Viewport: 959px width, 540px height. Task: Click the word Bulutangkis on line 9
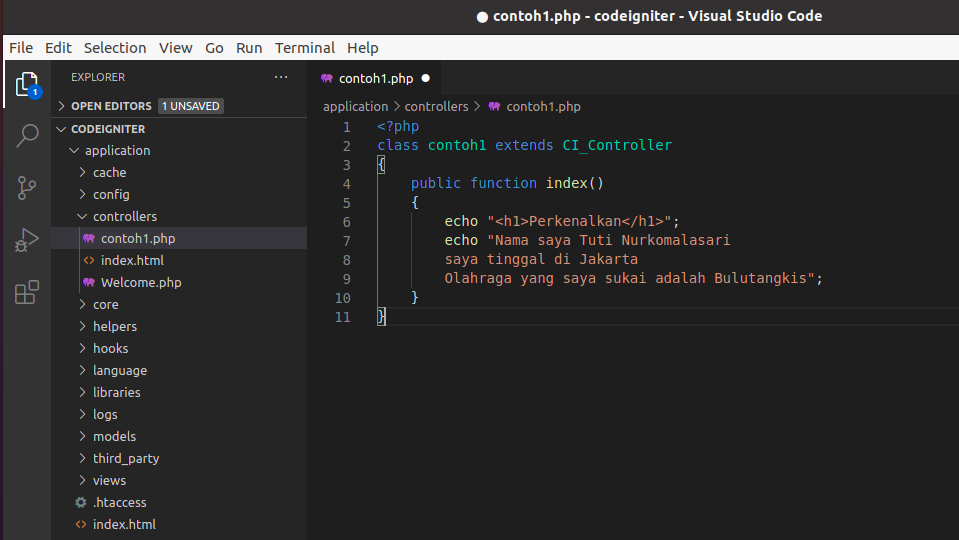pyautogui.click(x=760, y=278)
